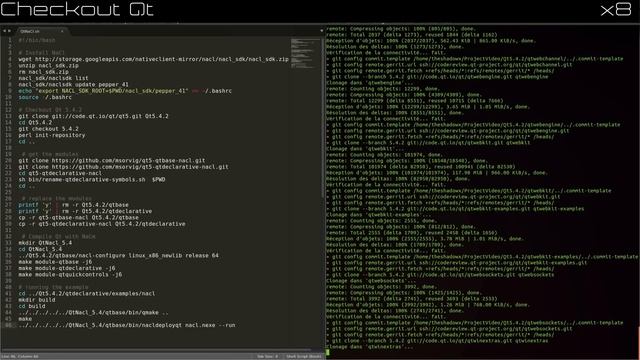Click the 'make module-qtquickcontrols -j6' line
This screenshot has height=360, width=640.
[x=70, y=275]
